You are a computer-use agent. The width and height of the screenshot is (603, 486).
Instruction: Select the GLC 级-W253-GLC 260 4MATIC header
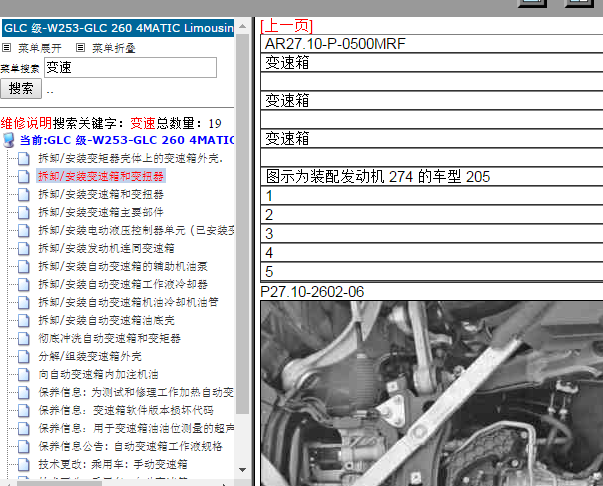coord(118,28)
